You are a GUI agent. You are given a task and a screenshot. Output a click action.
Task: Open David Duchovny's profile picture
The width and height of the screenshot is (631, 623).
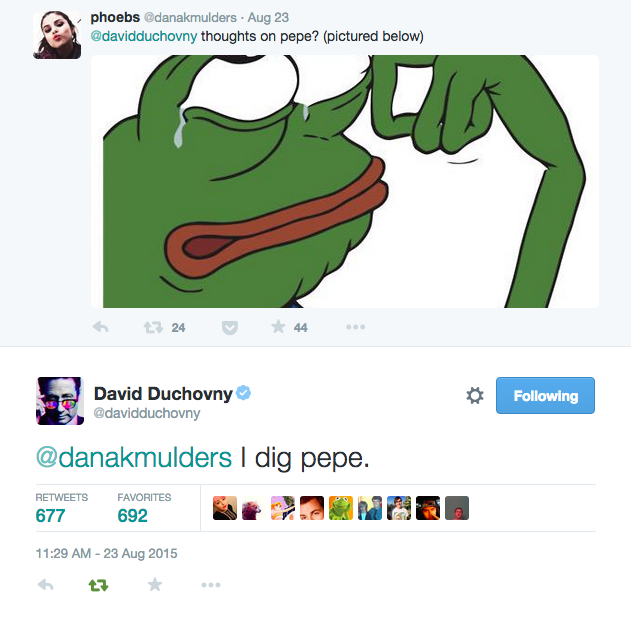click(x=60, y=401)
